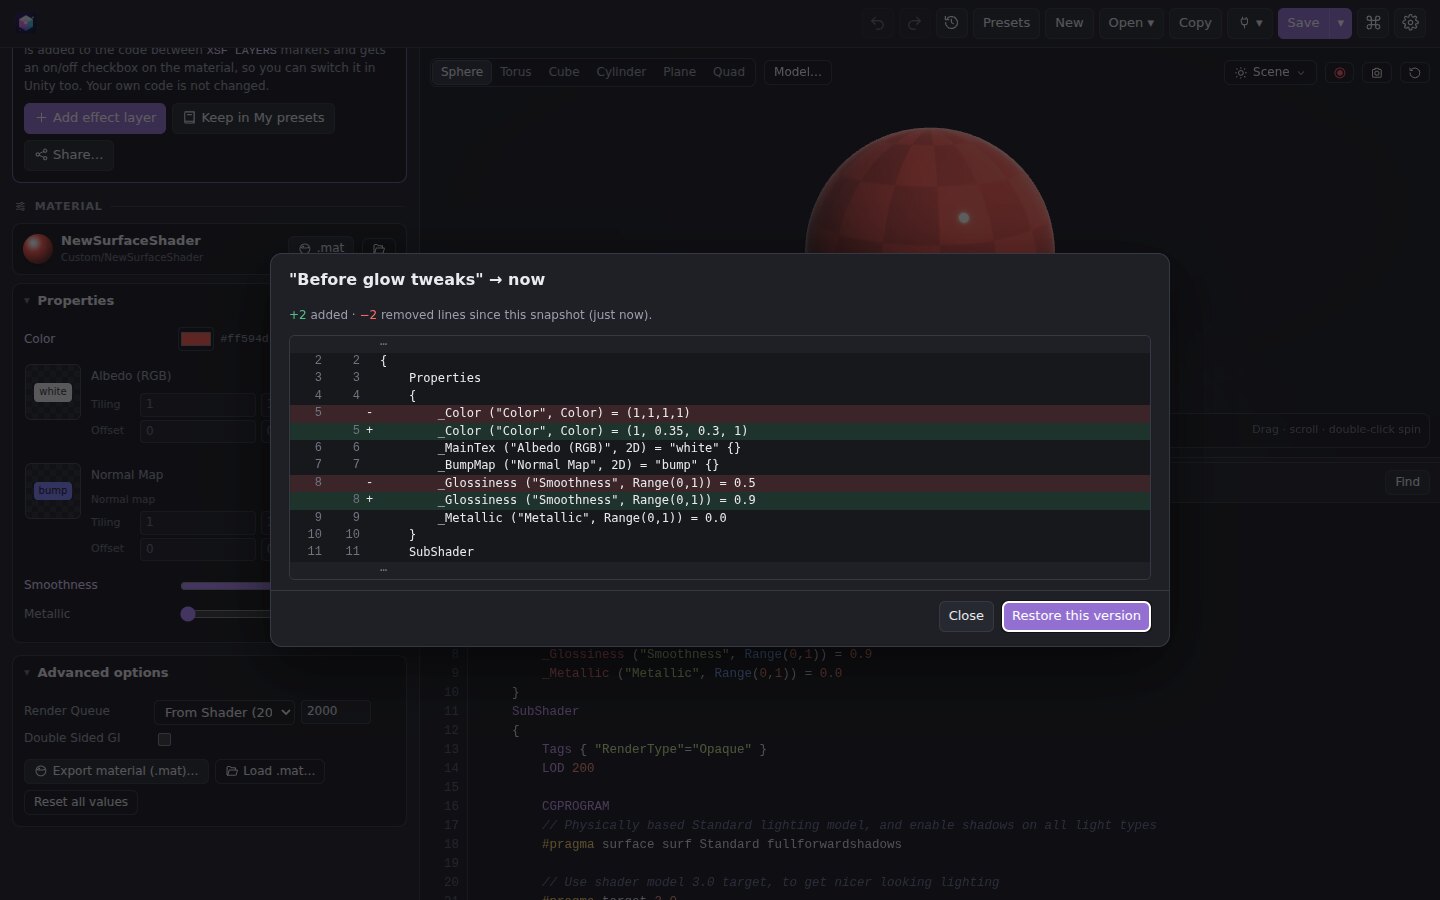1440x900 pixels.
Task: Reset the preview view rotation icon
Action: 1414,73
